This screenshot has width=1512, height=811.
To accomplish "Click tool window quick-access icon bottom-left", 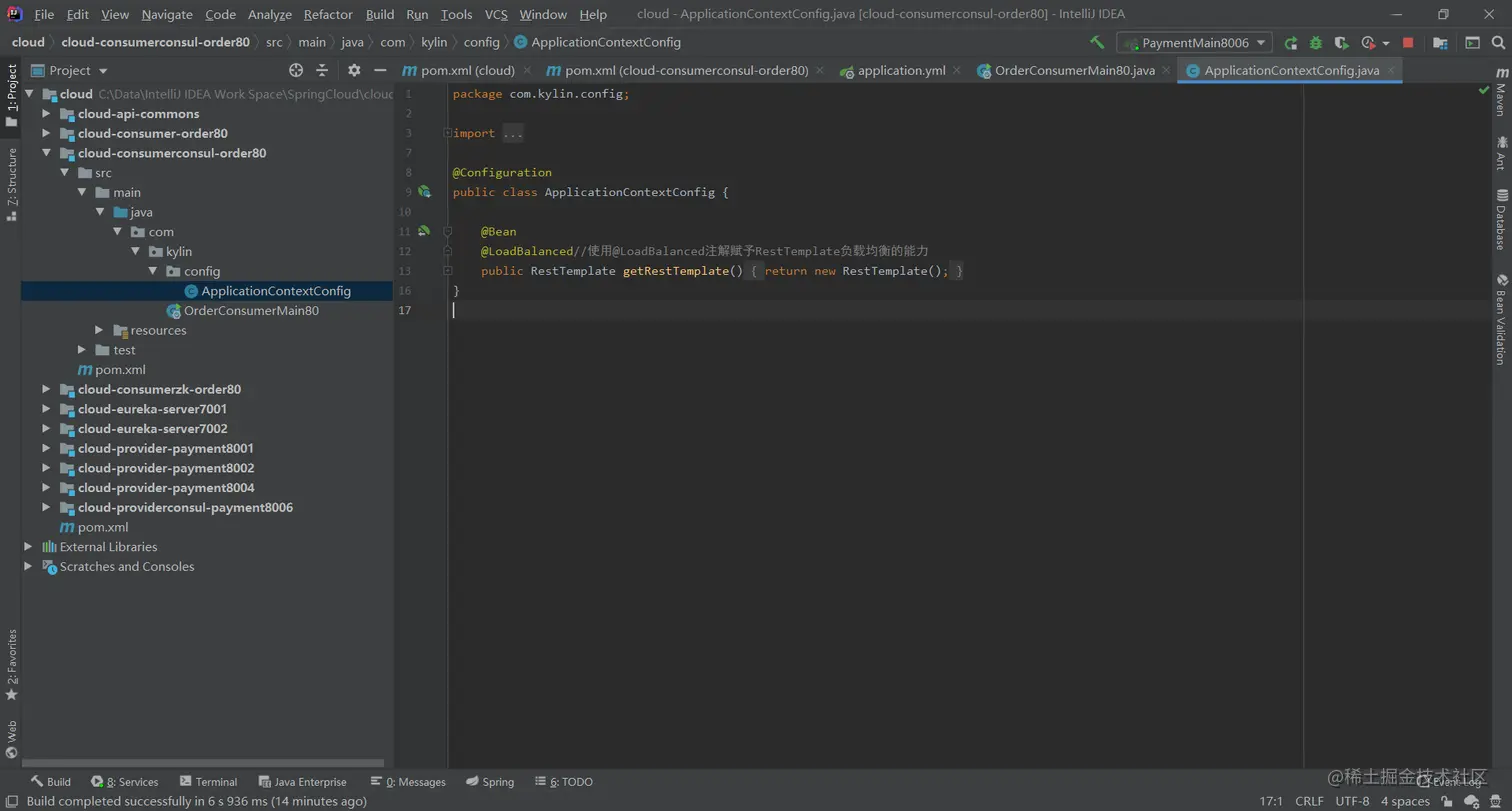I will point(11,801).
